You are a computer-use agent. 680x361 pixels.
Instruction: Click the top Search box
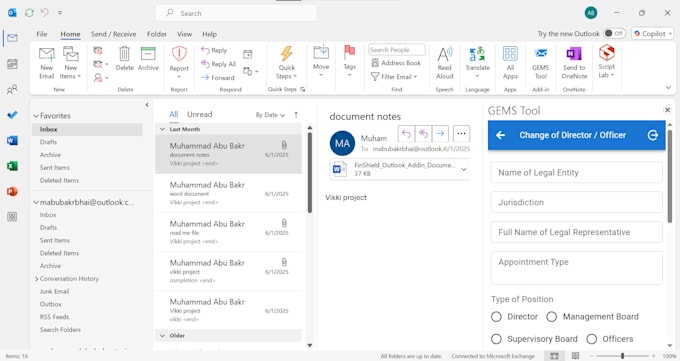tap(236, 13)
